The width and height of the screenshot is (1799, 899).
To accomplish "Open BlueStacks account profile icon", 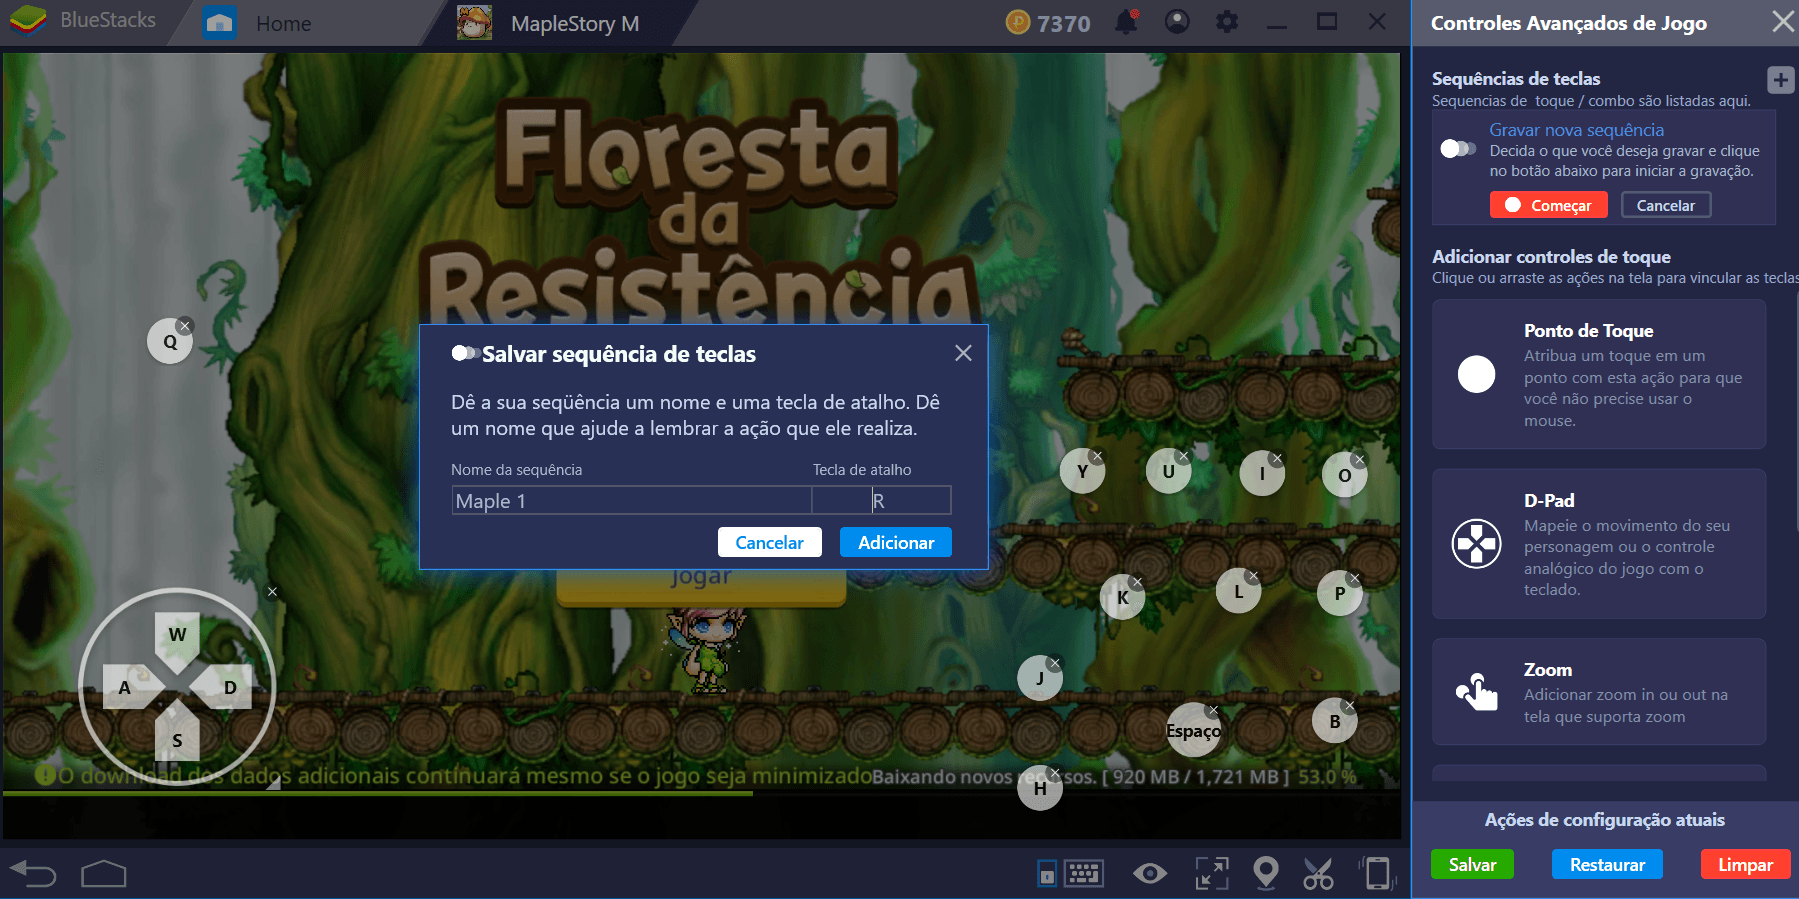I will [x=1177, y=21].
